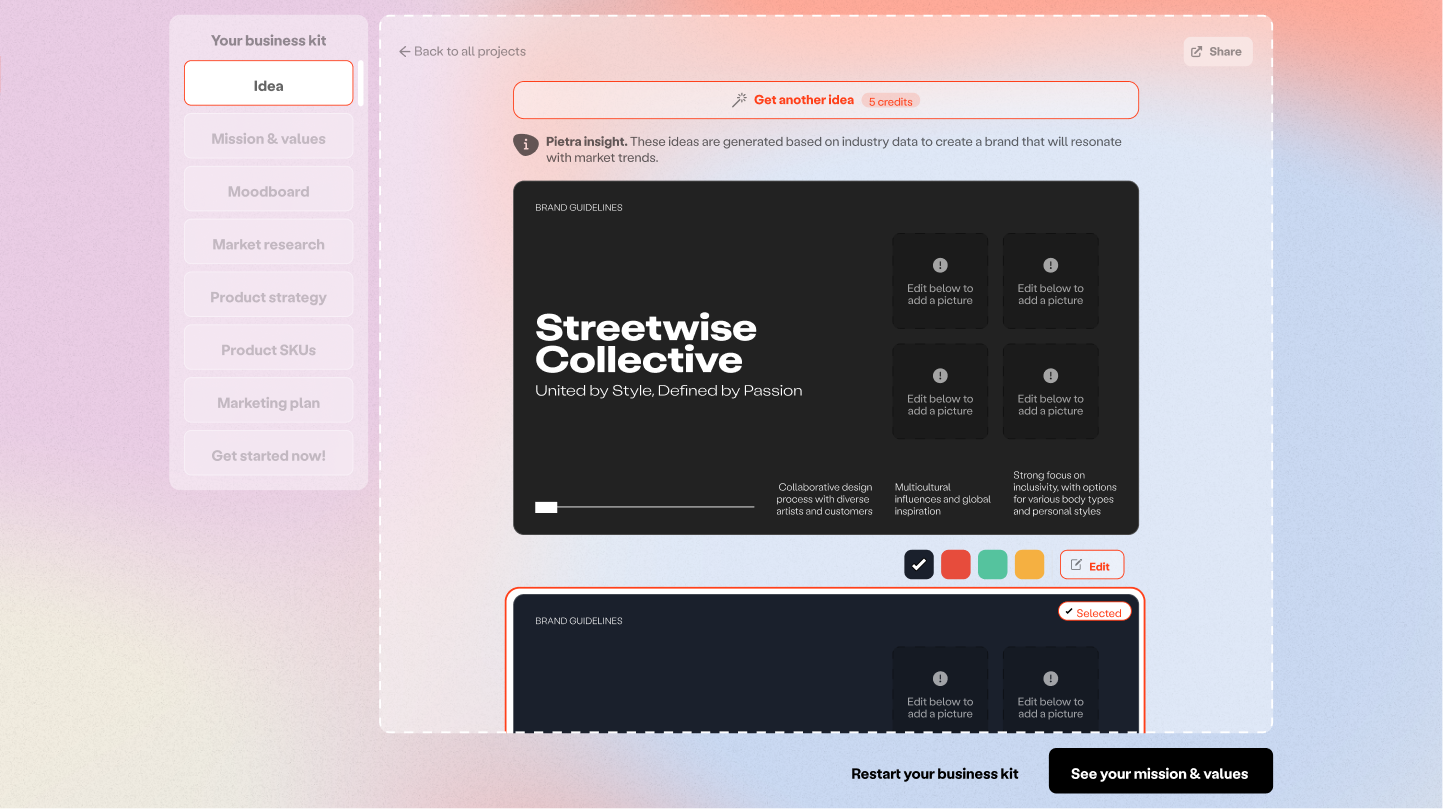Select the Idea step in business kit

(268, 83)
